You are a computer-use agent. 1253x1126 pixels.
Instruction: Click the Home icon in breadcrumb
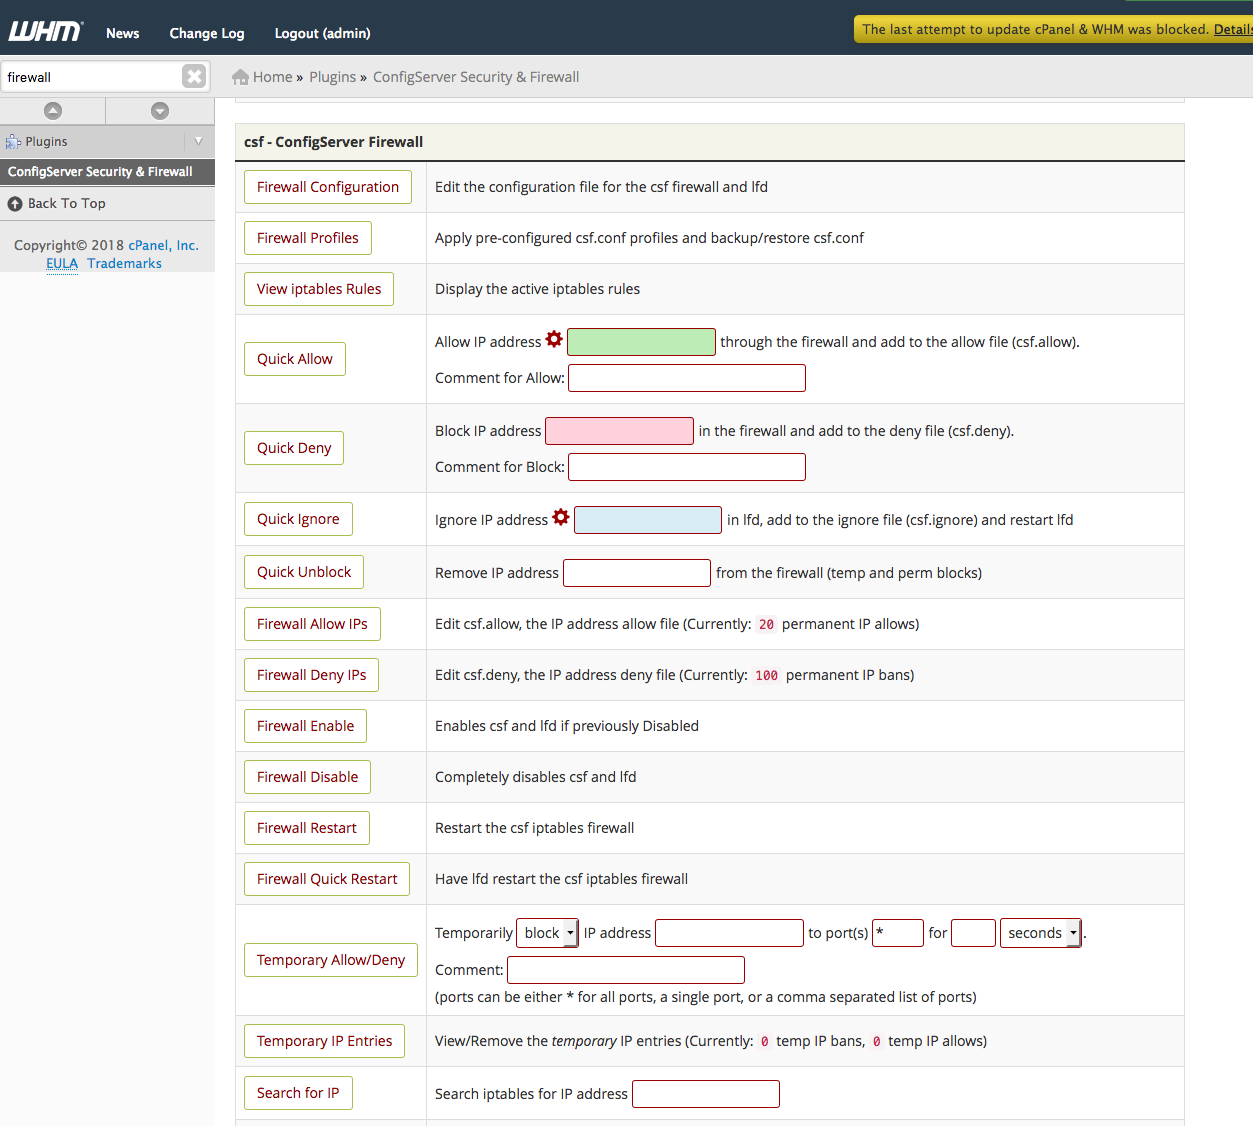pyautogui.click(x=240, y=77)
